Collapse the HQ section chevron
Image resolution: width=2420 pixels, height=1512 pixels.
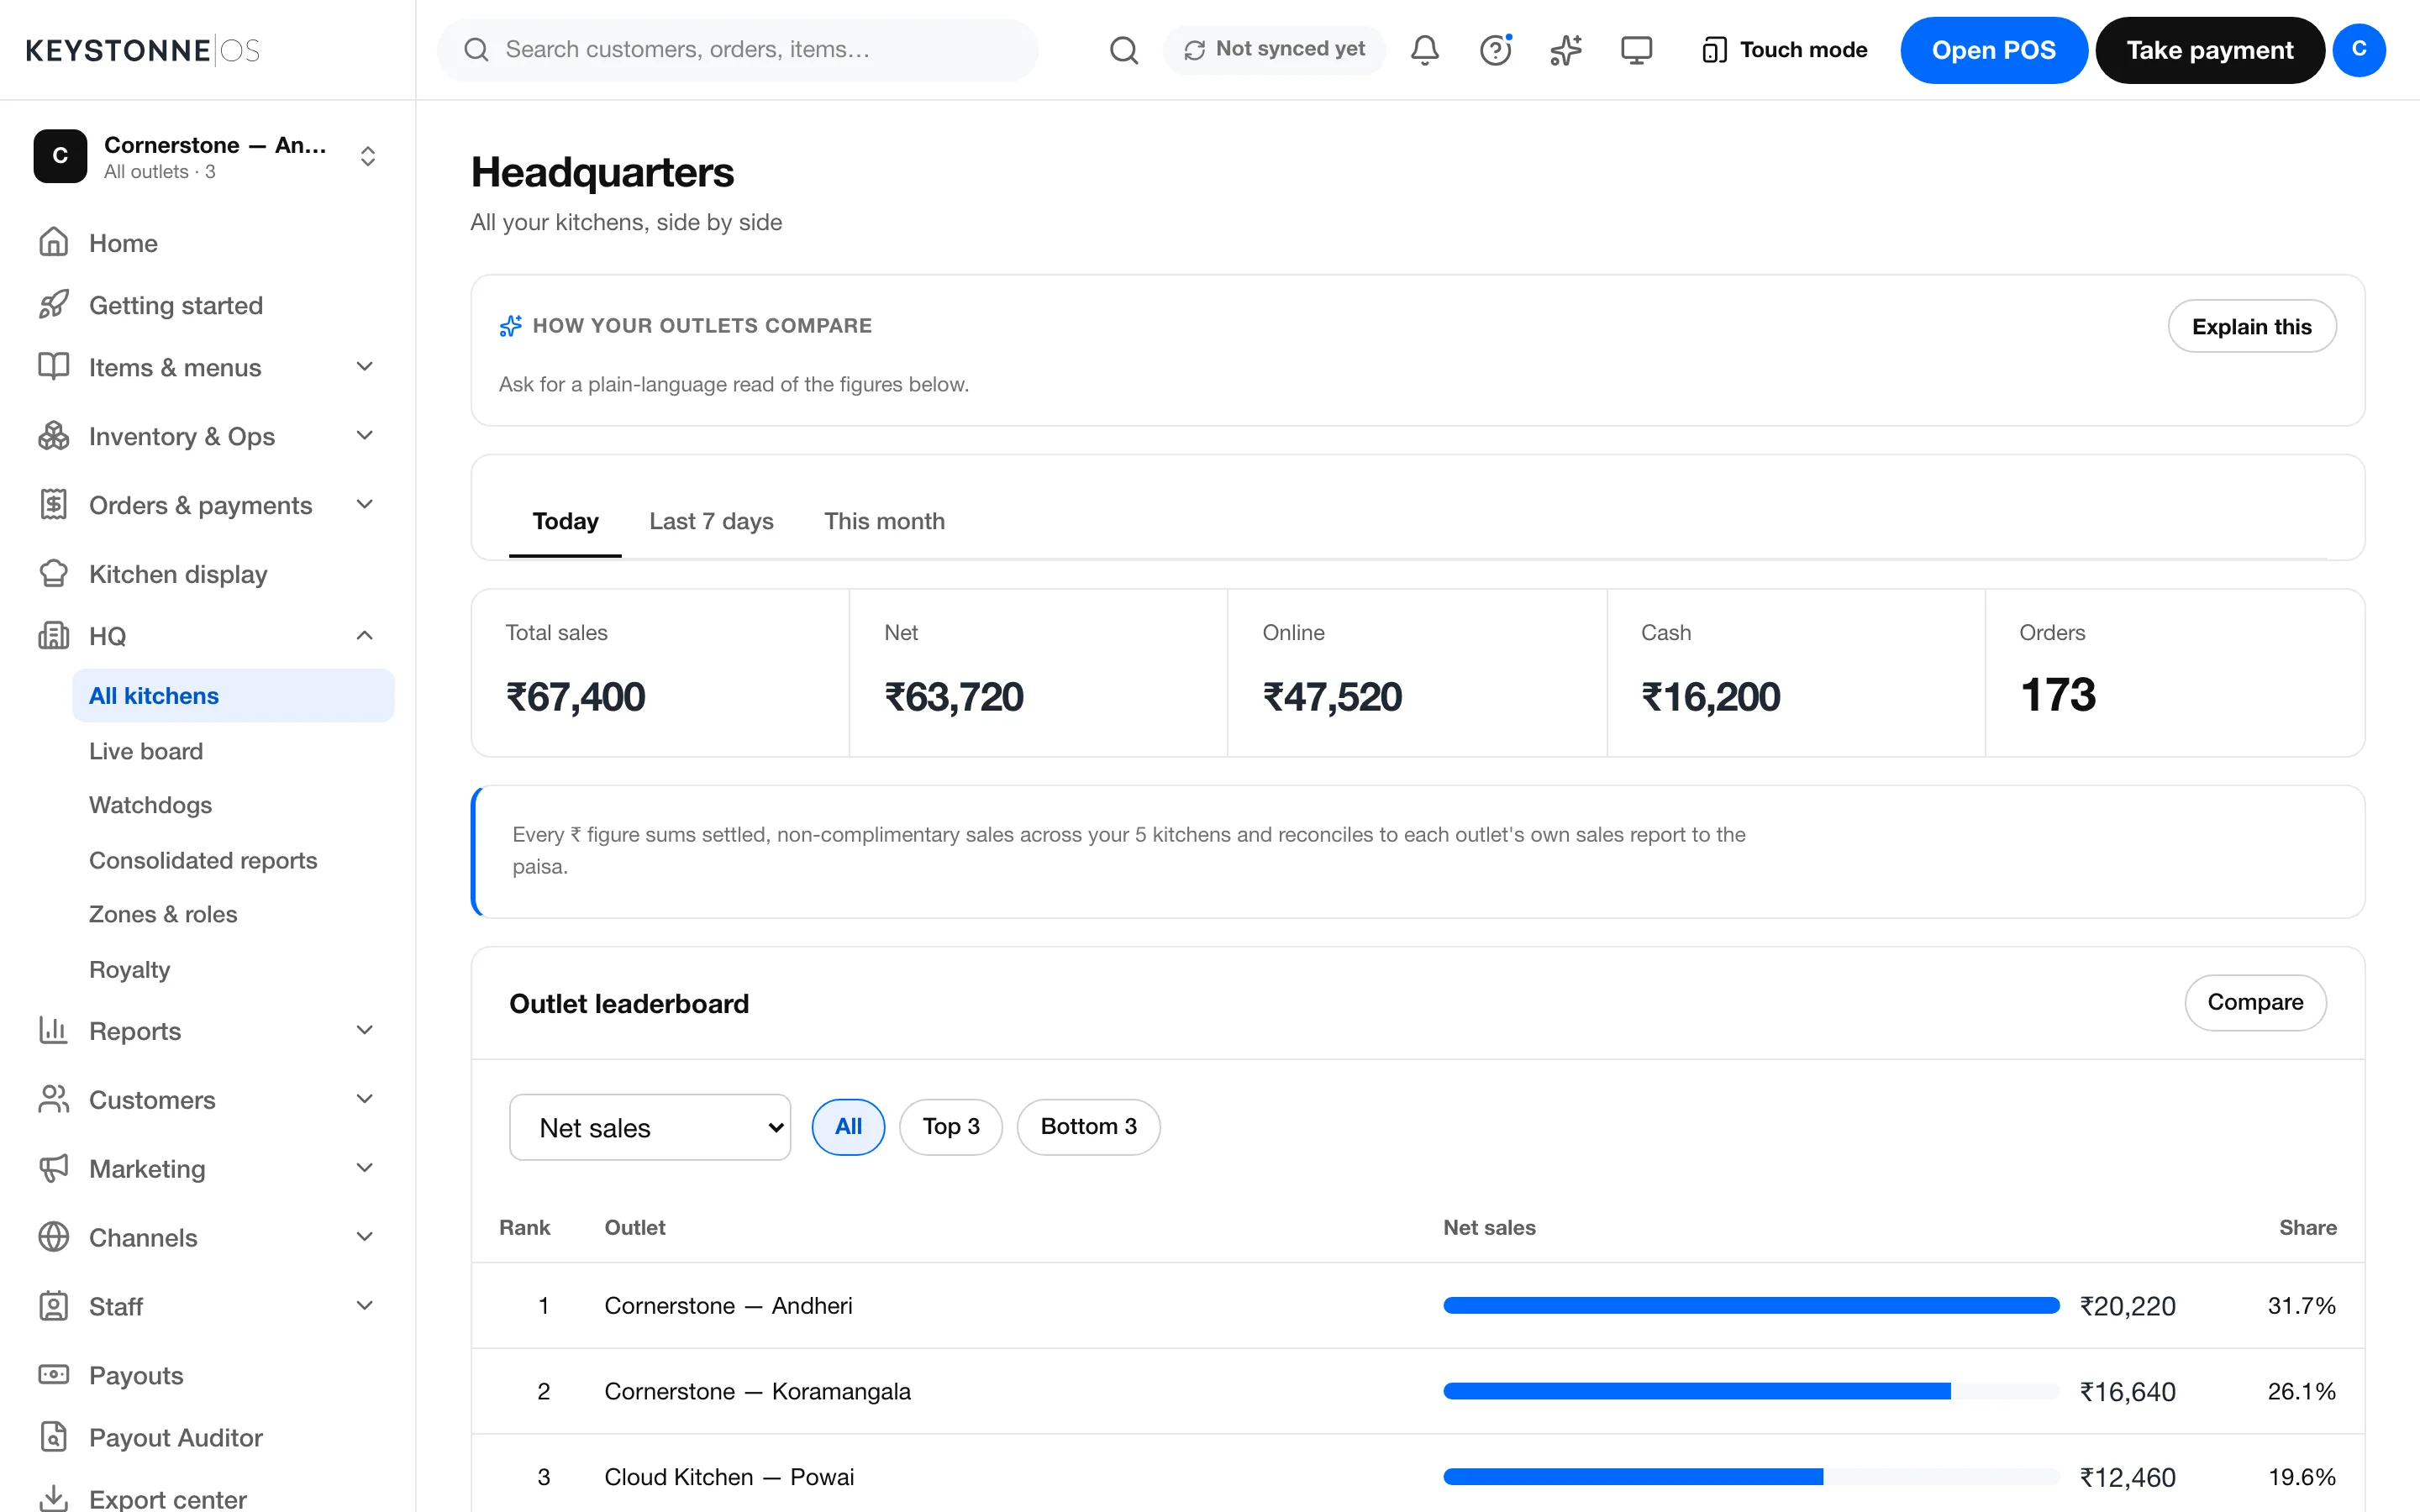(x=365, y=636)
